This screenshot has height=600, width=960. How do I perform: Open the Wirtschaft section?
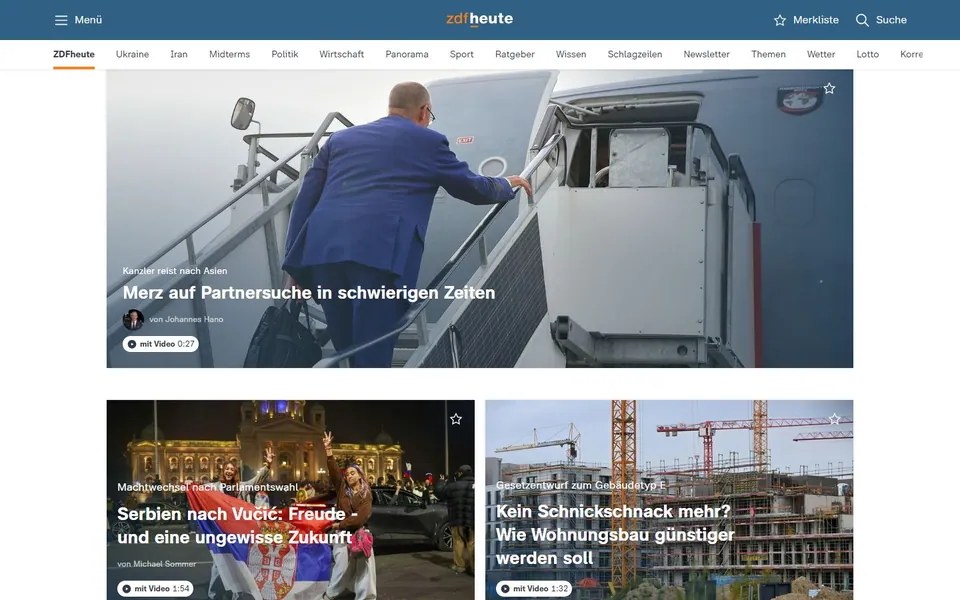click(x=342, y=54)
